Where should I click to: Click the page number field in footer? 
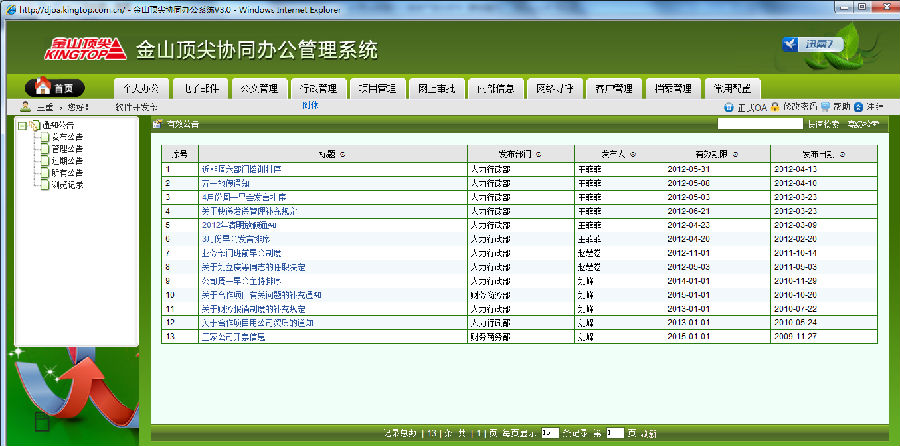(616, 434)
